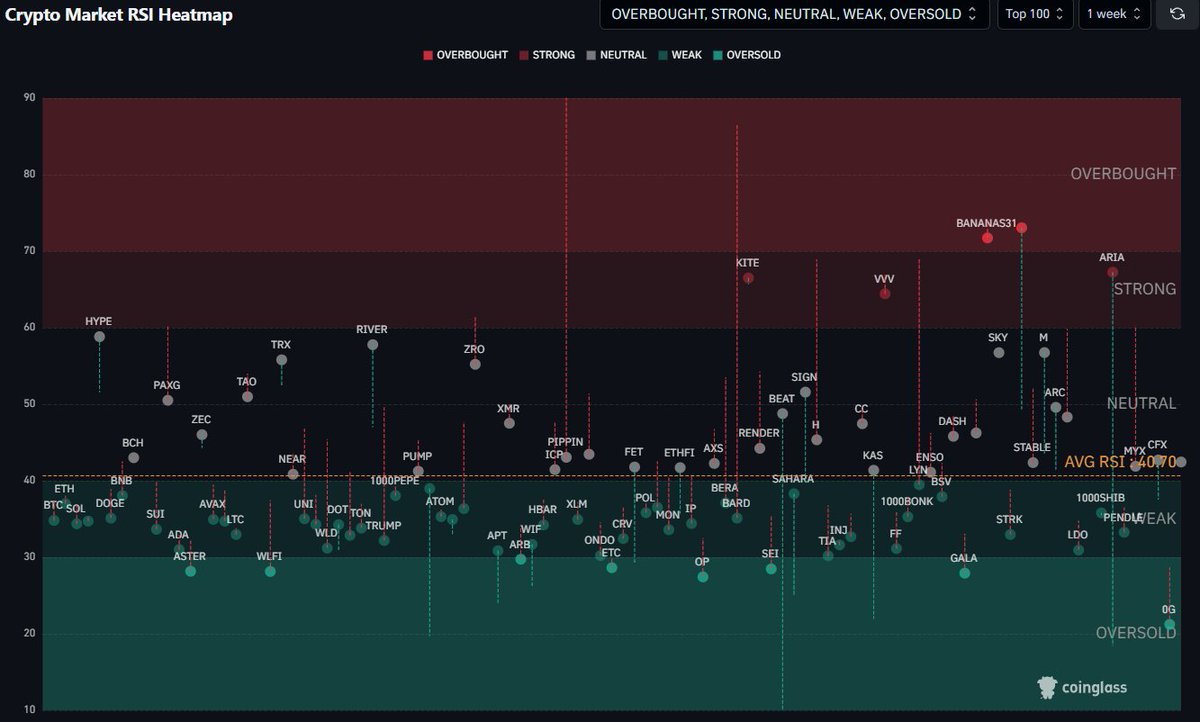Click the refresh icon button
The image size is (1200, 722).
pyautogui.click(x=1177, y=14)
